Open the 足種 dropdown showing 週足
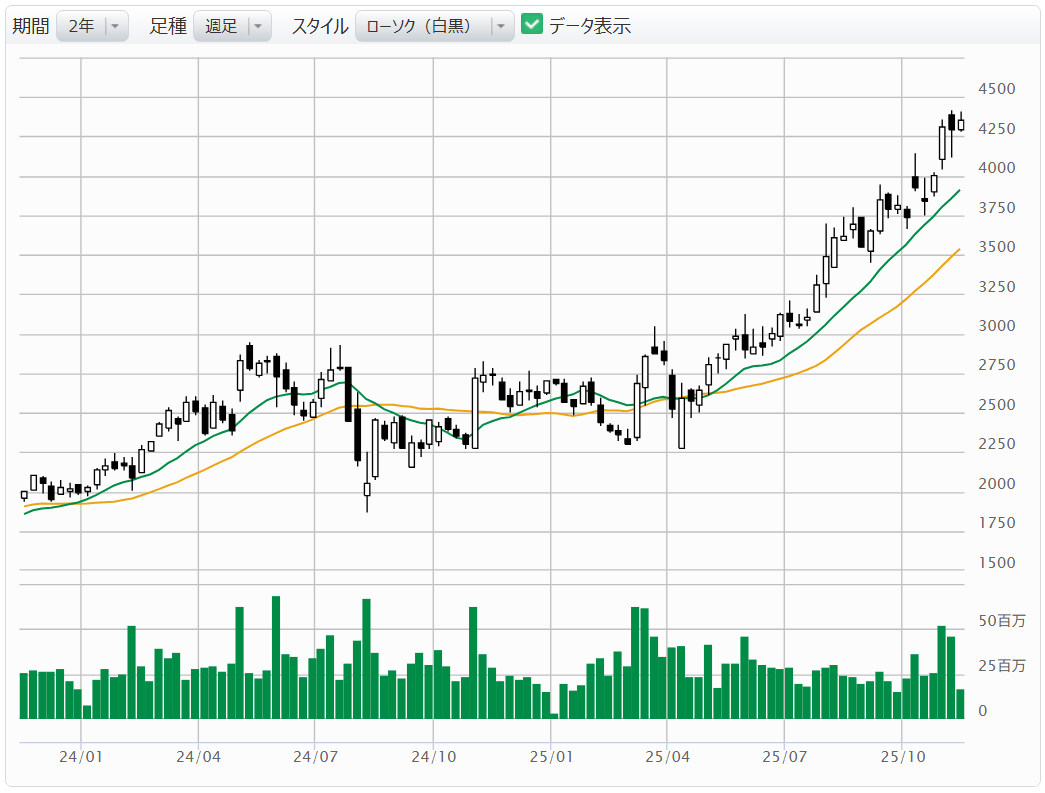This screenshot has width=1045, height=793. point(232,26)
